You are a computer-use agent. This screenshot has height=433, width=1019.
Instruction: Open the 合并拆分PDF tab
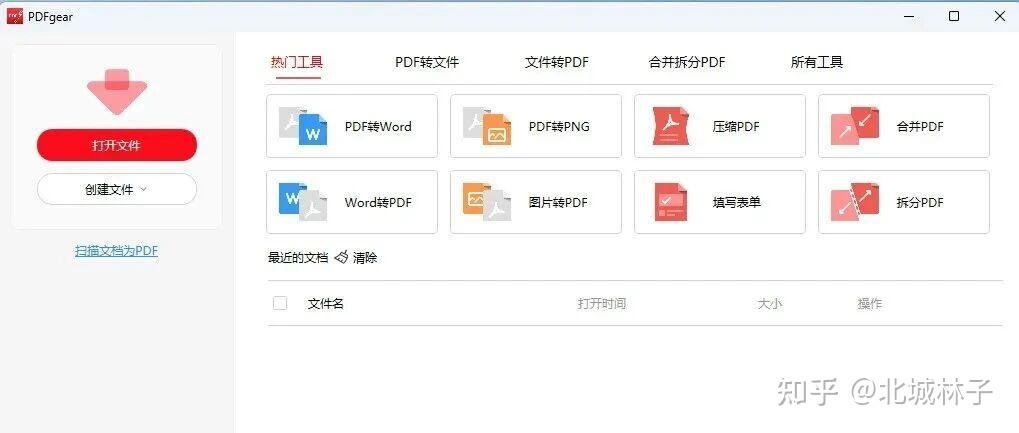click(687, 62)
